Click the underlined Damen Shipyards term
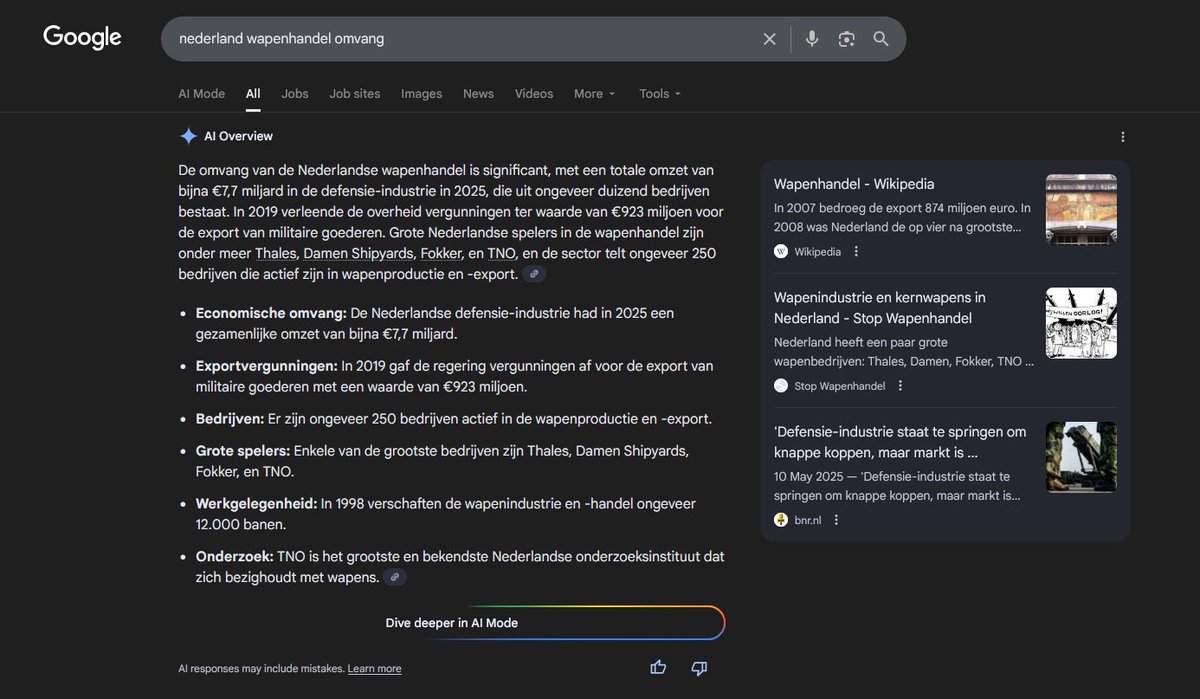Screen dimensions: 1200x699 coord(358,254)
